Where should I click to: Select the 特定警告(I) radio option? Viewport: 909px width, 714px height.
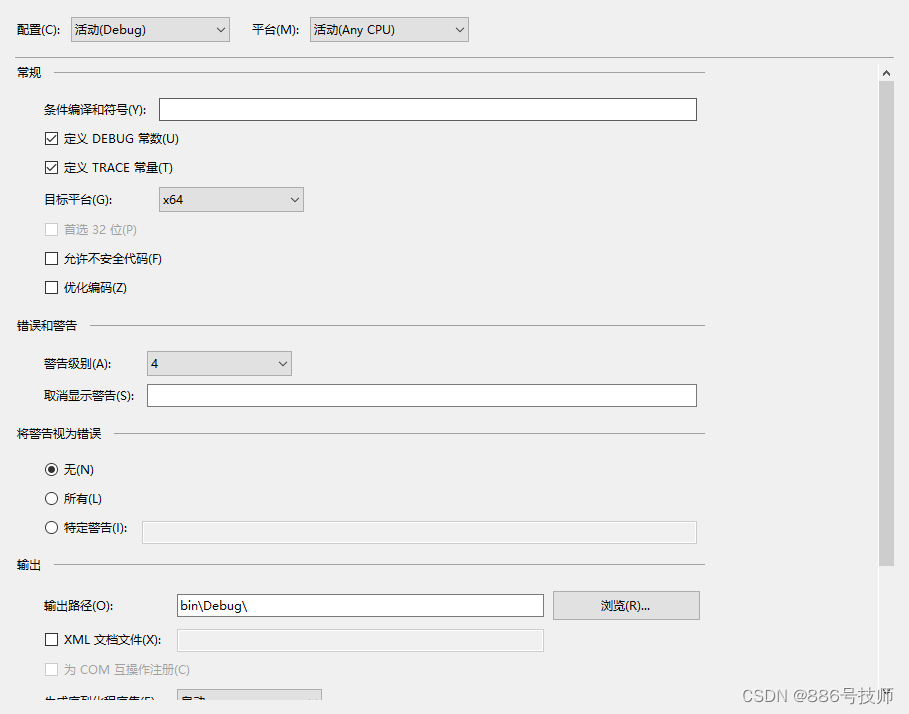click(x=51, y=527)
